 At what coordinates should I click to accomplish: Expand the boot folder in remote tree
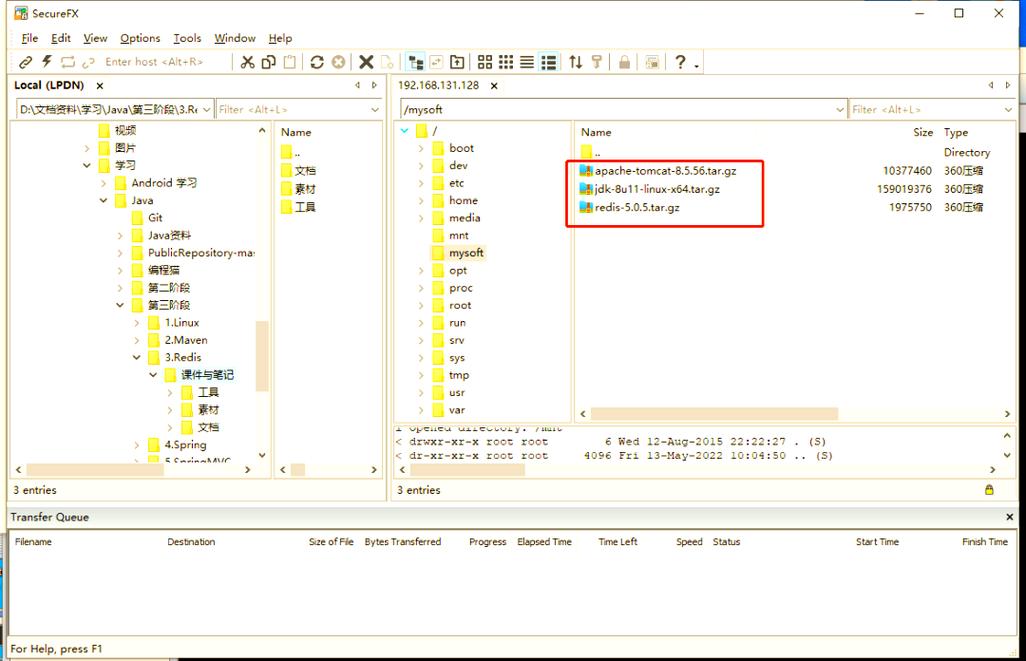[x=421, y=148]
